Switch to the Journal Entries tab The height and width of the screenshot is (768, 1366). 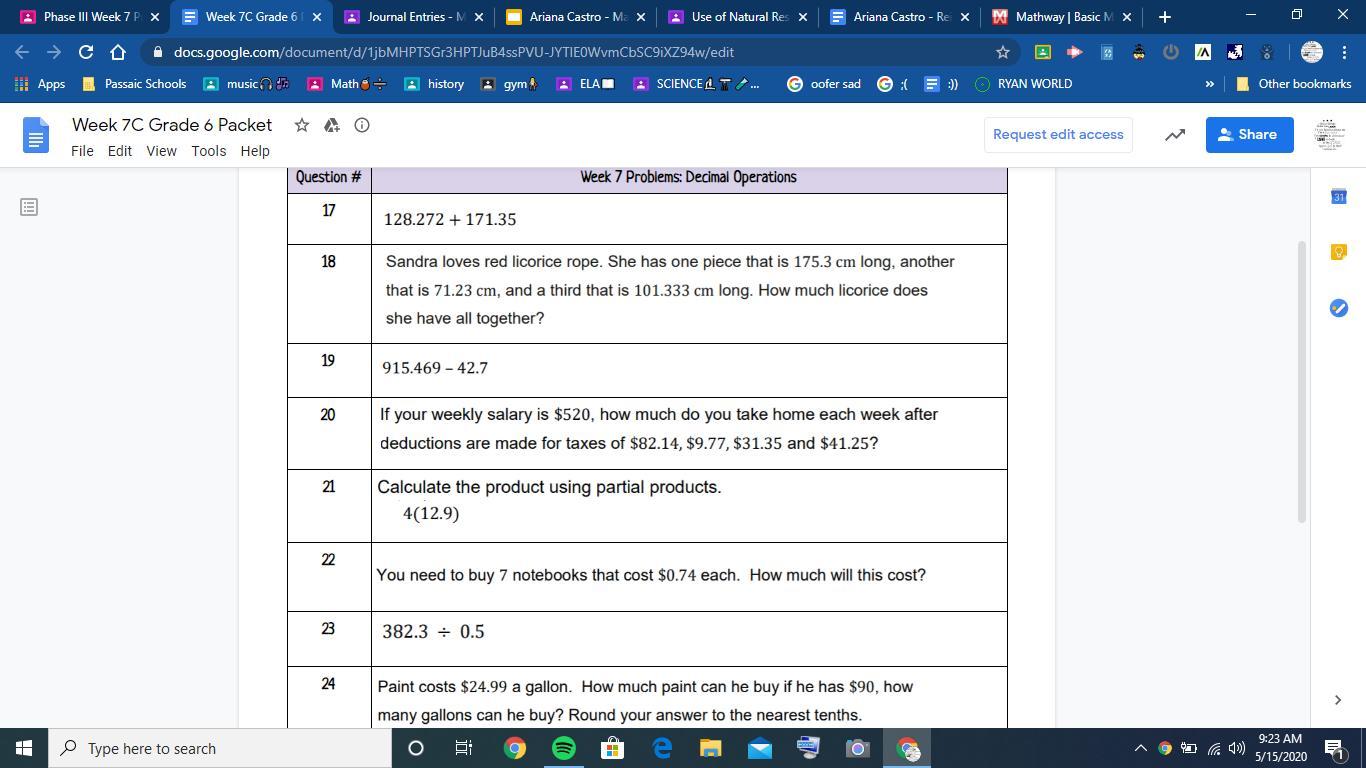pos(413,17)
